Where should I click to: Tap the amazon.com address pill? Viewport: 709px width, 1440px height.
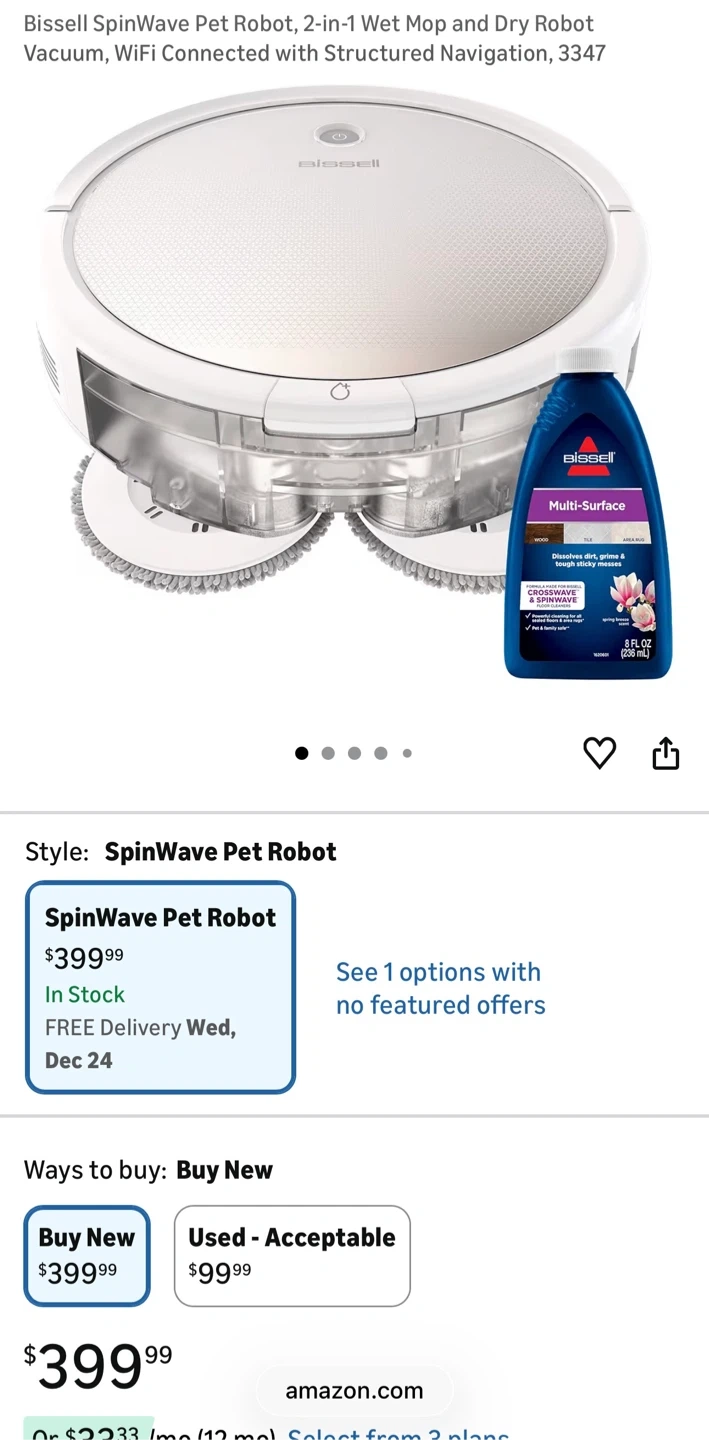coord(354,1391)
